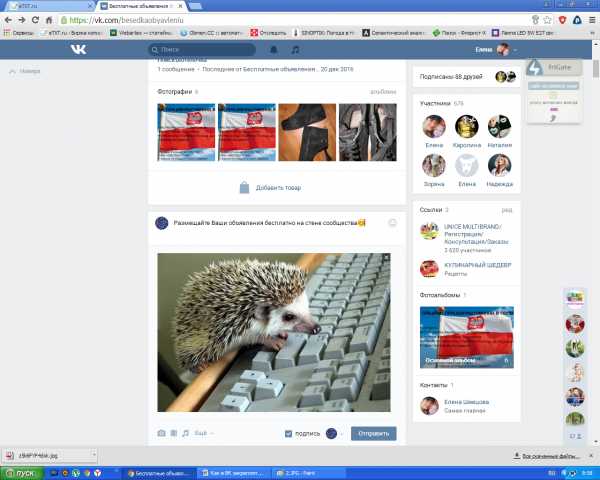Open the hedgehog on keyboard image
Screen dimensions: 600x480
[274, 333]
